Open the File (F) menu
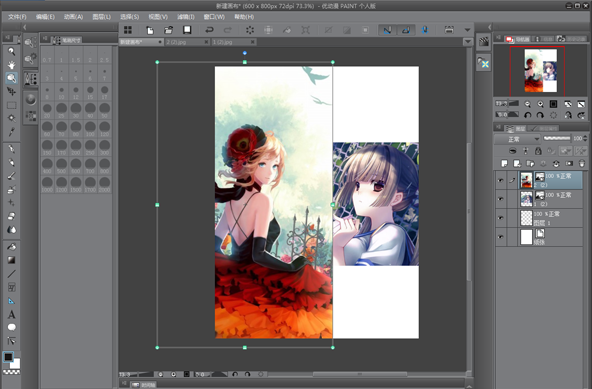 click(17, 17)
